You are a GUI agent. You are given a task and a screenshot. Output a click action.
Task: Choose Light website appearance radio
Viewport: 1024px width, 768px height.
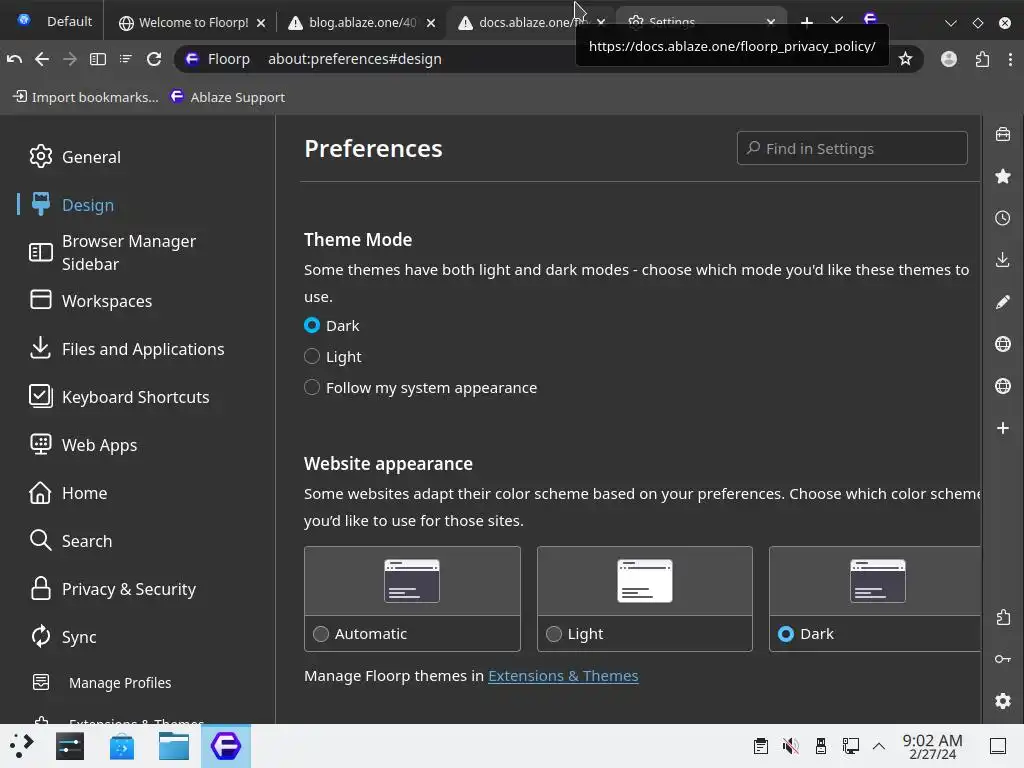tap(554, 633)
